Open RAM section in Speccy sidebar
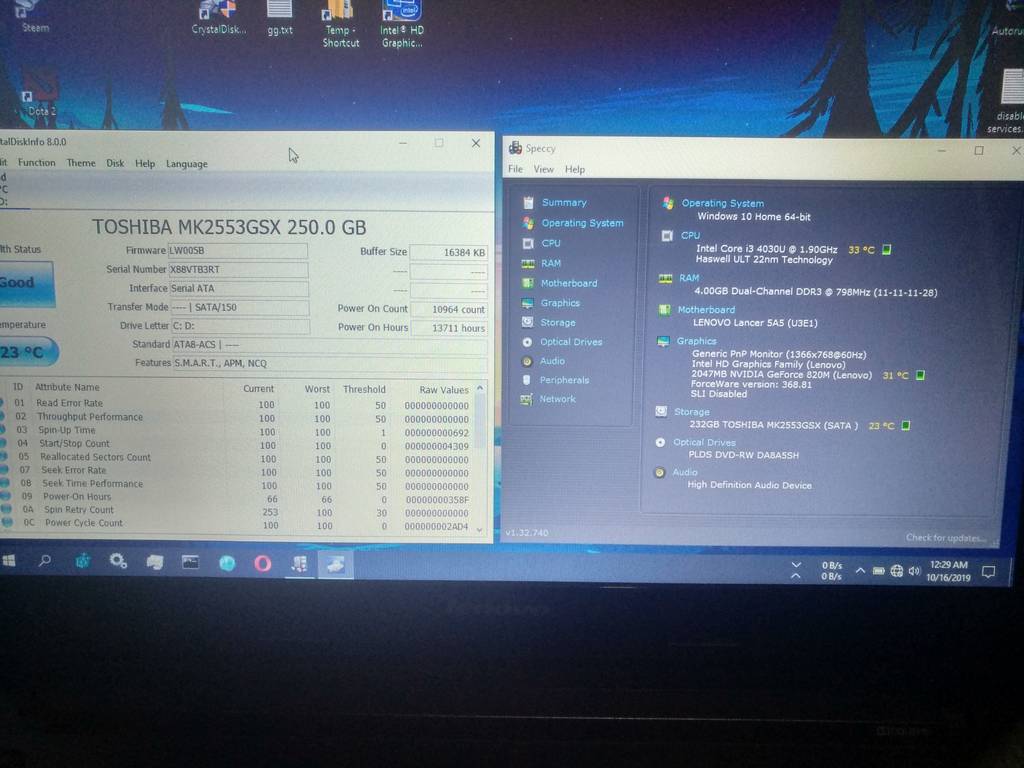The width and height of the screenshot is (1024, 768). pyautogui.click(x=551, y=263)
